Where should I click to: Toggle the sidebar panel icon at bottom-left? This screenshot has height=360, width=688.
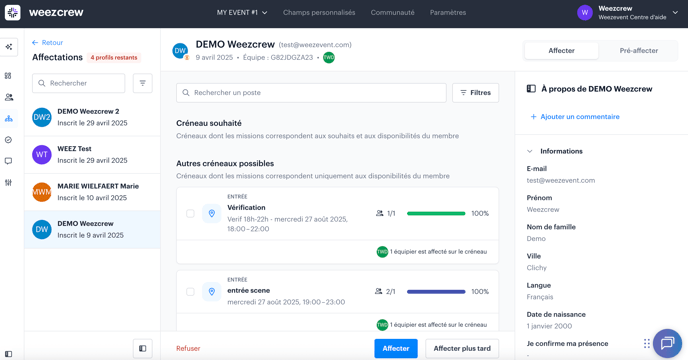coord(8,354)
